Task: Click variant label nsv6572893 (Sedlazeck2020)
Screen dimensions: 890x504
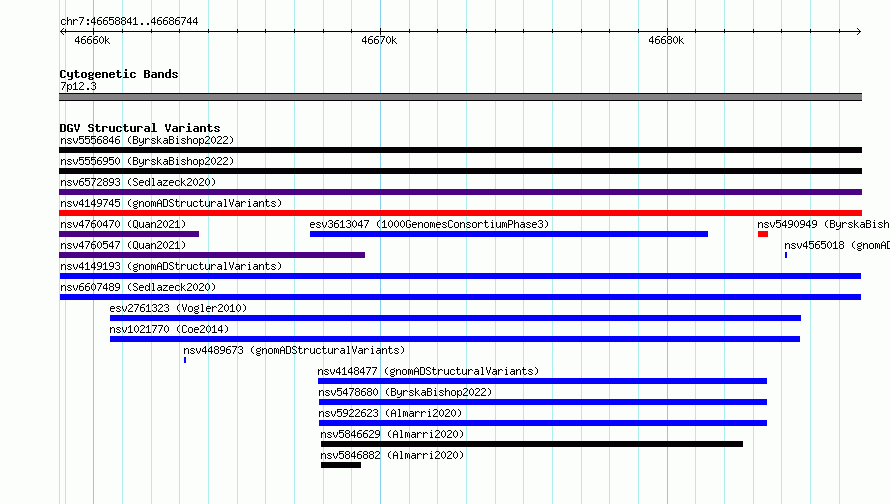Action: (138, 182)
